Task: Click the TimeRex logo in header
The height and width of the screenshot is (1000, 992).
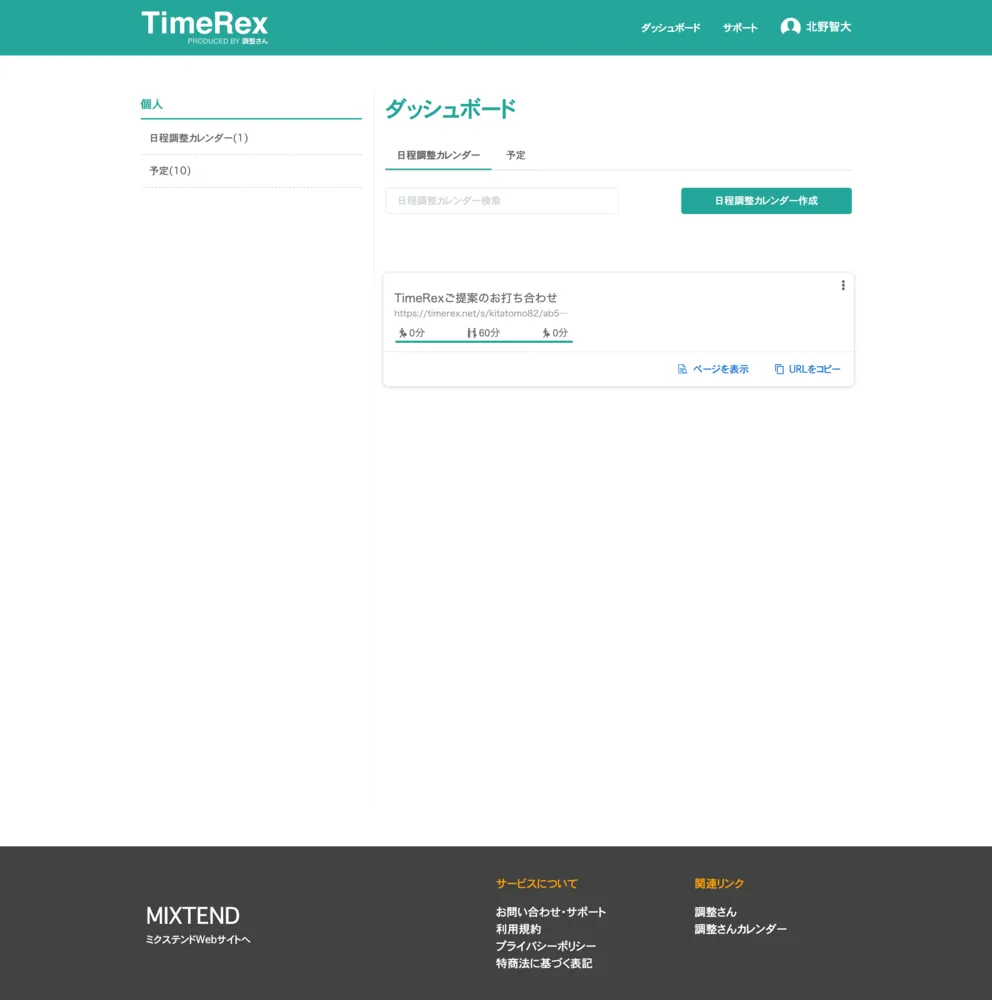Action: pyautogui.click(x=205, y=26)
